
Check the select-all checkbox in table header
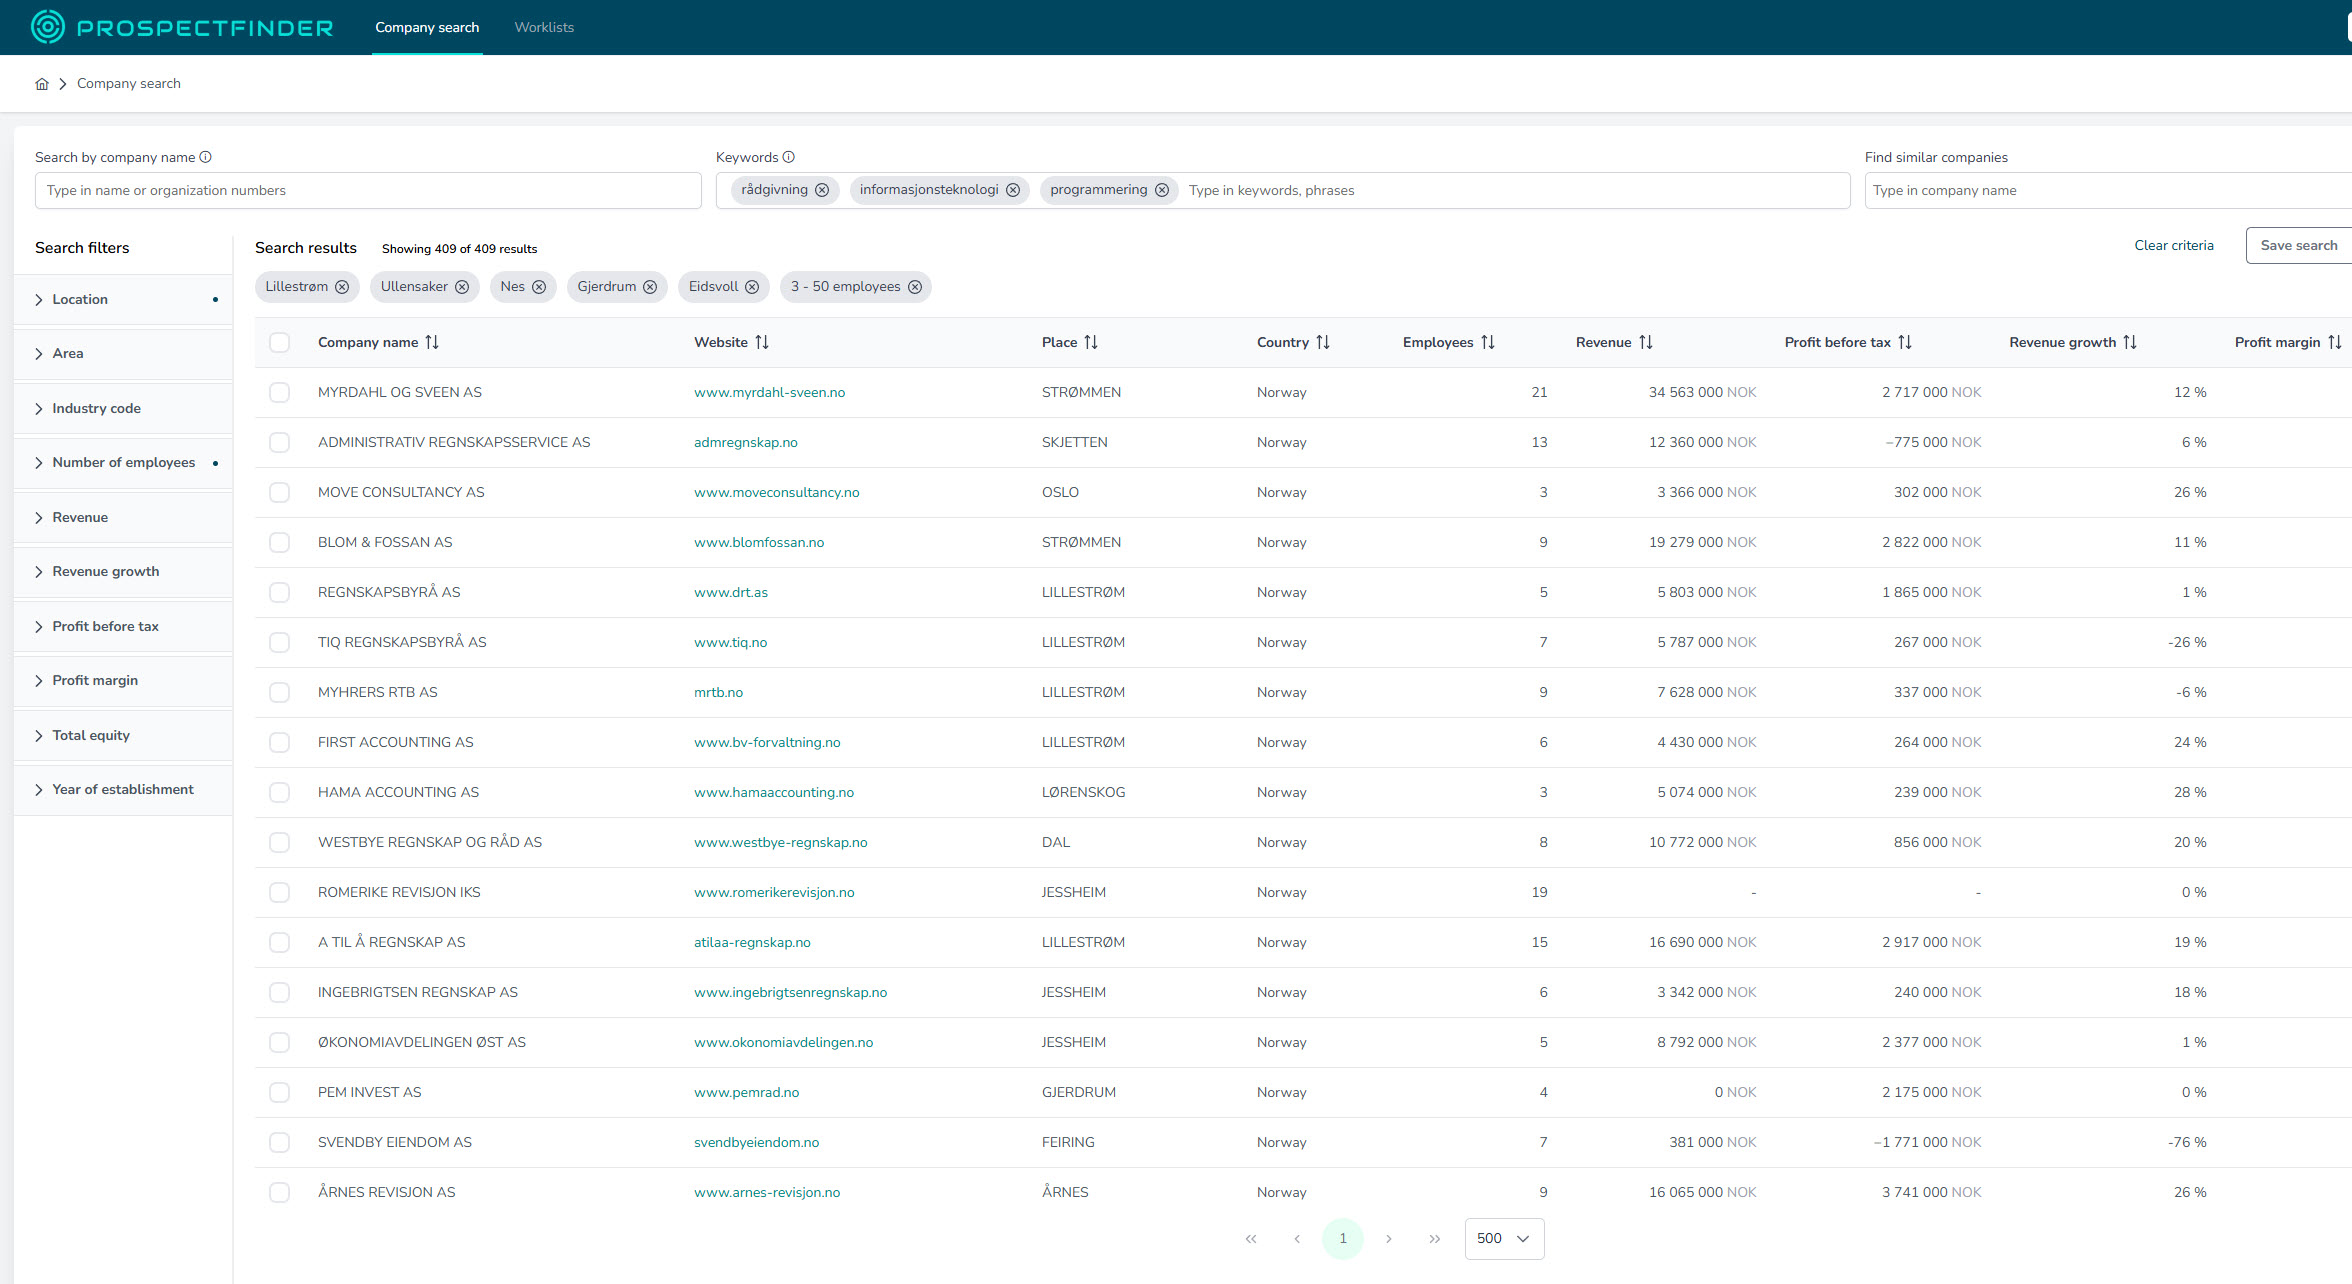click(x=279, y=342)
